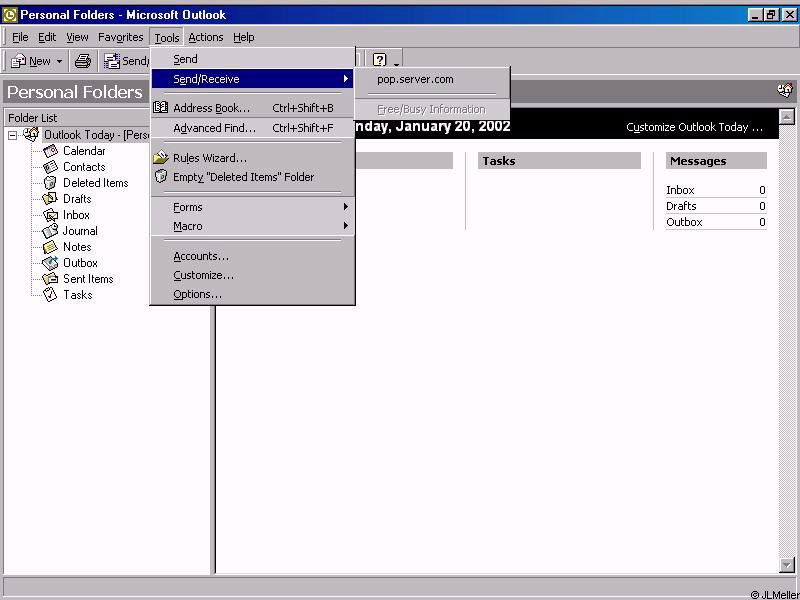Viewport: 800px width, 600px height.
Task: Click the scrollbar down arrow
Action: tap(787, 565)
